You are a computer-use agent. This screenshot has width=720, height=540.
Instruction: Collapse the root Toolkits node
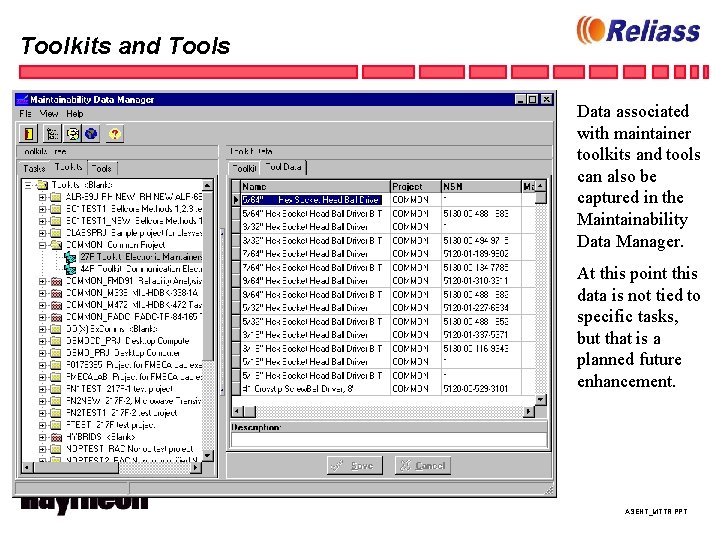tap(28, 185)
